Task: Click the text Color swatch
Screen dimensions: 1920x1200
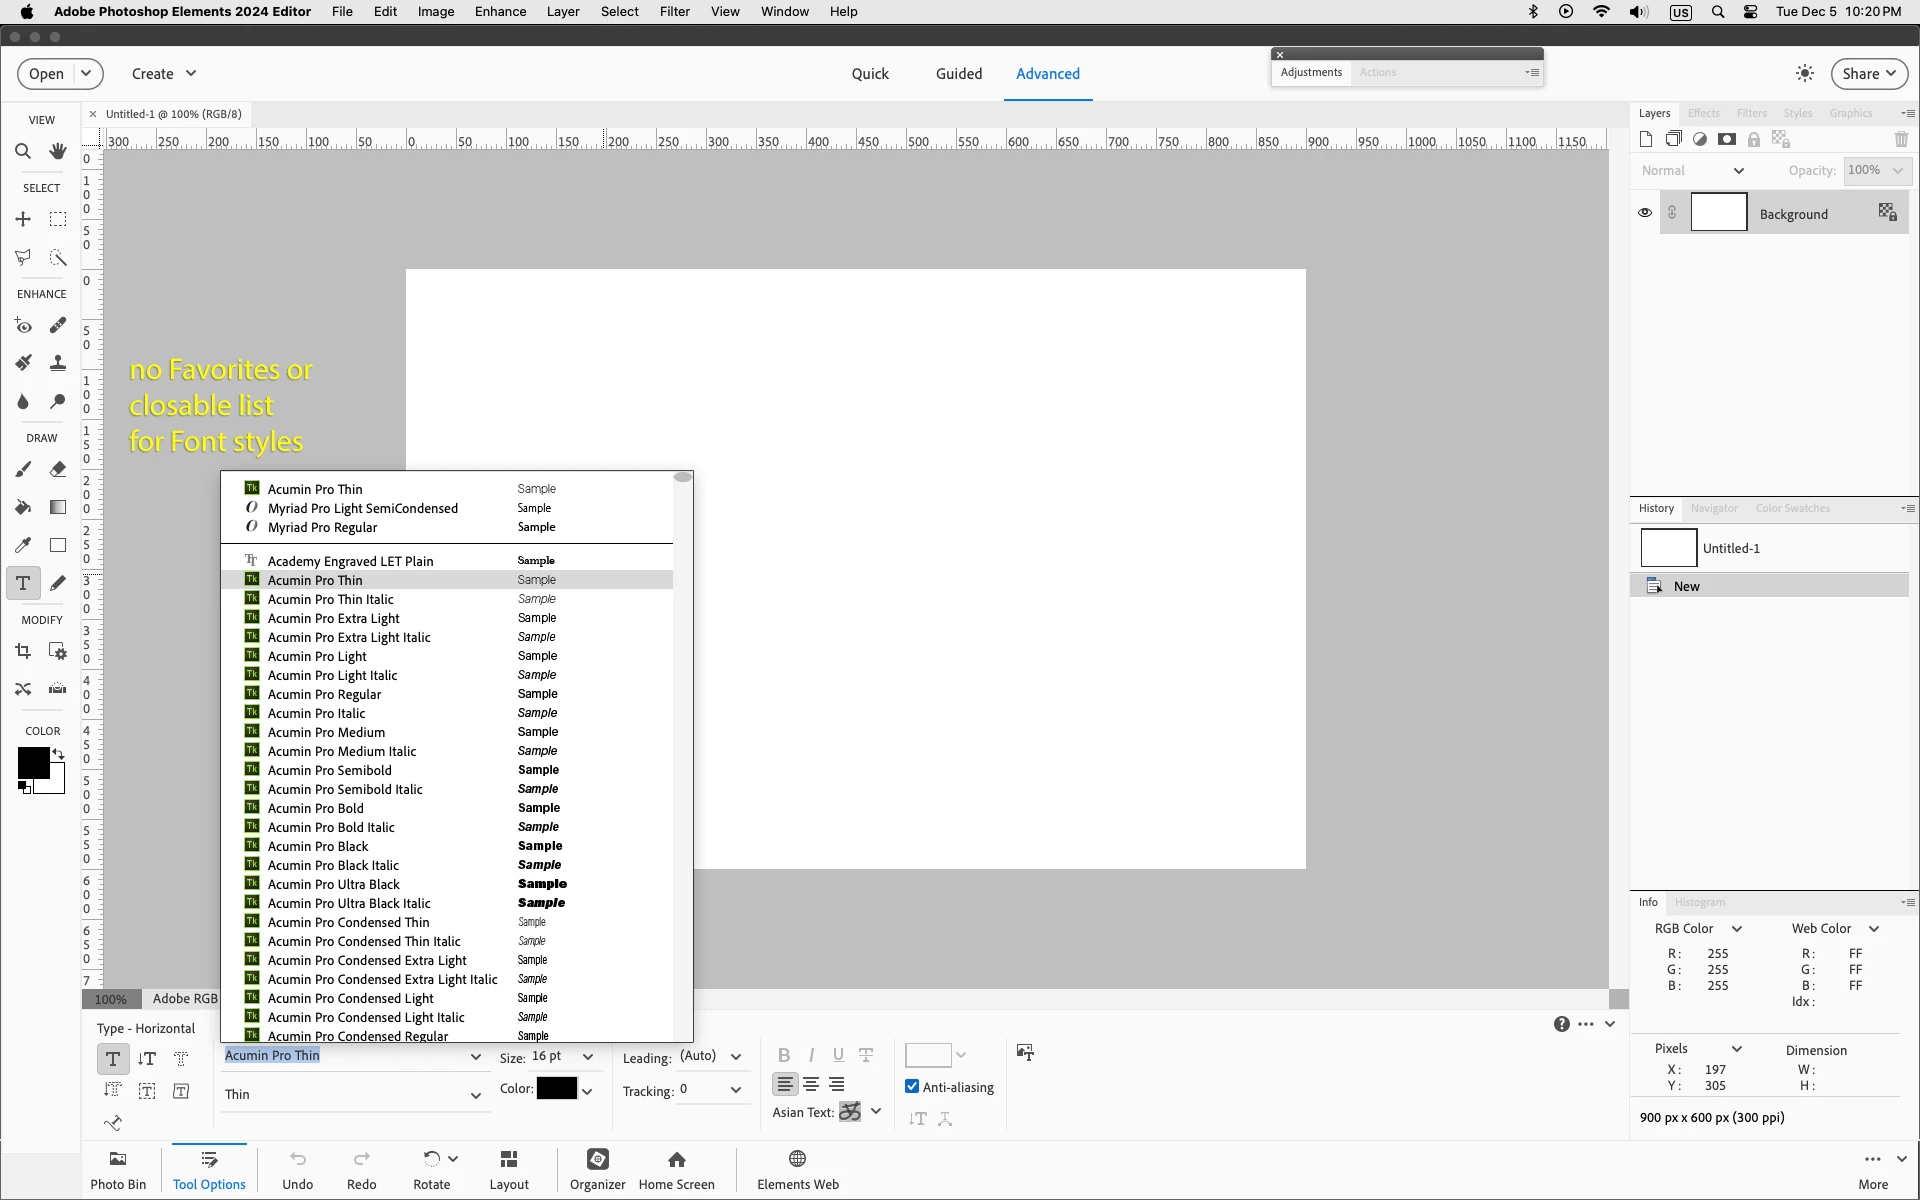Action: (x=556, y=1089)
